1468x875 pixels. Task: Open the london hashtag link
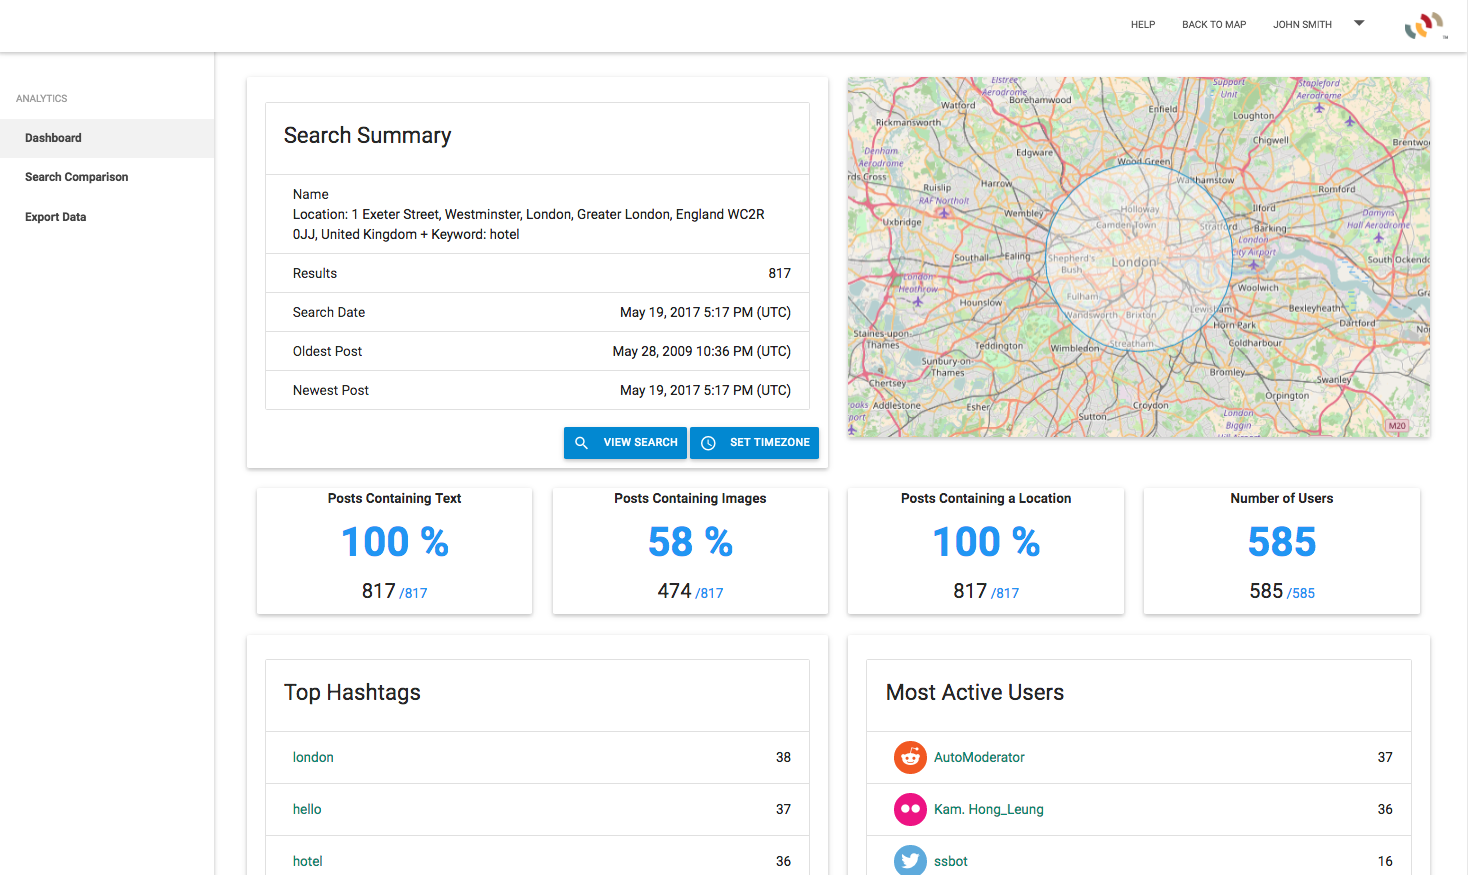313,757
